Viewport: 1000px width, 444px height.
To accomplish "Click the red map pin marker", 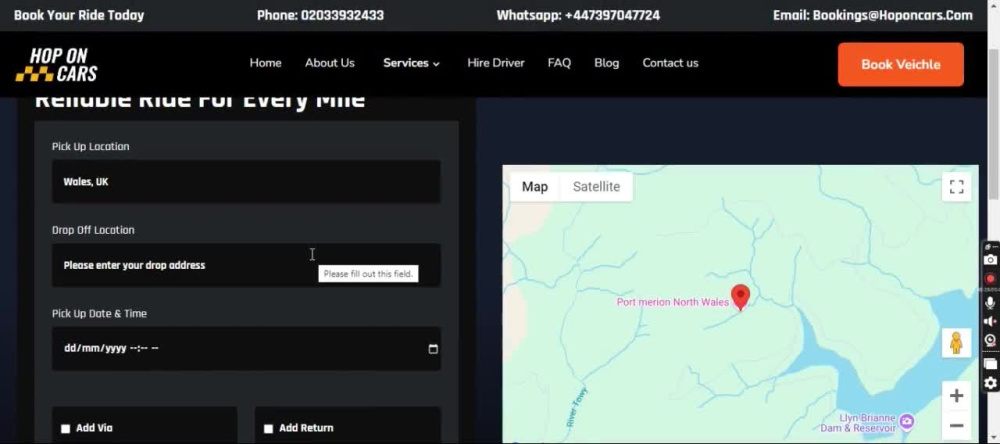I will click(x=740, y=297).
